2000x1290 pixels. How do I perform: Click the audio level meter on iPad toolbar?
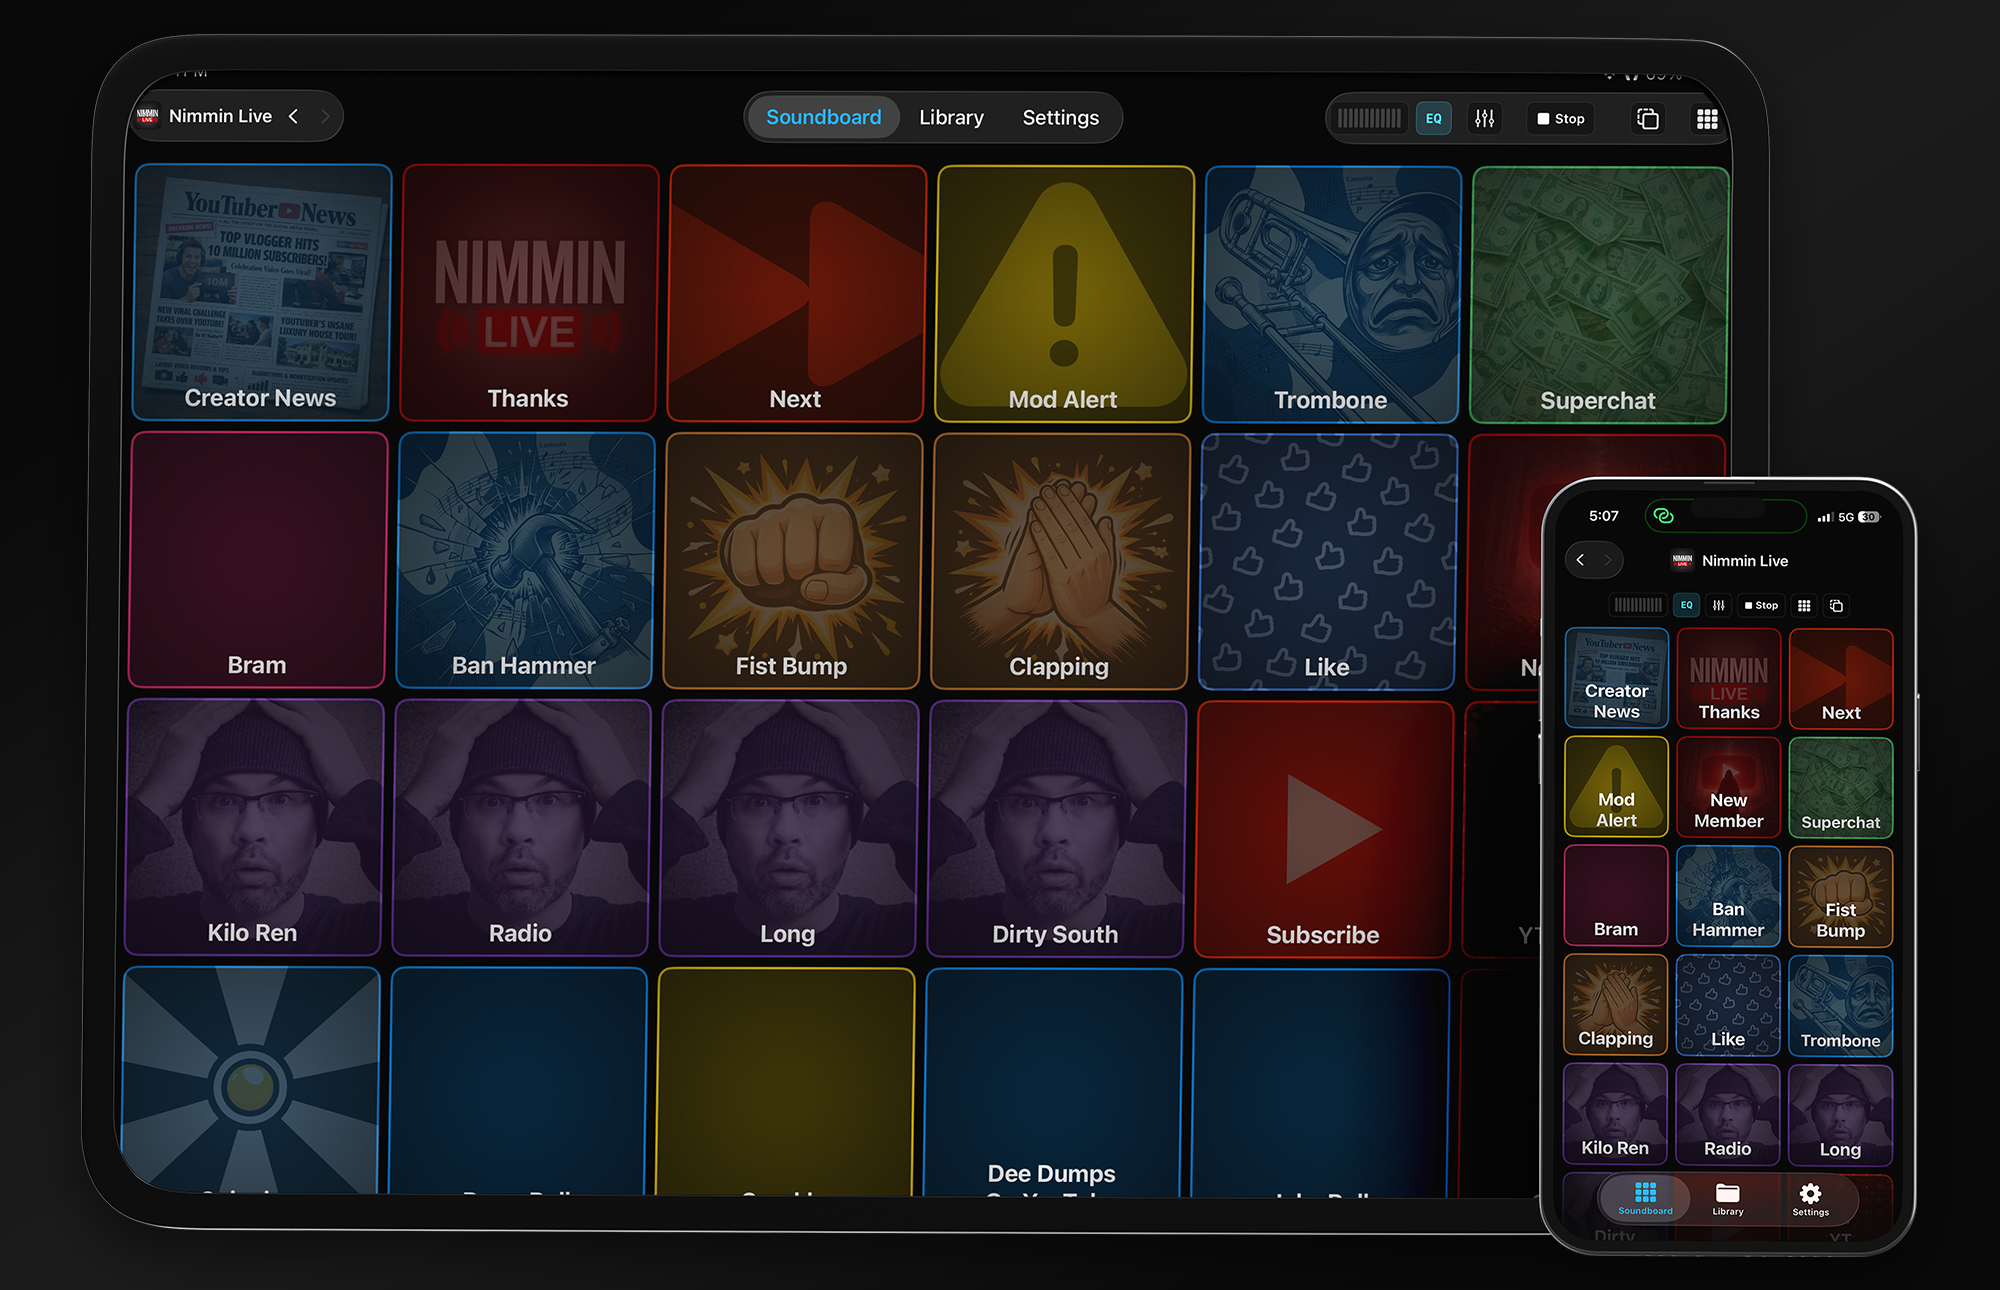pos(1369,119)
